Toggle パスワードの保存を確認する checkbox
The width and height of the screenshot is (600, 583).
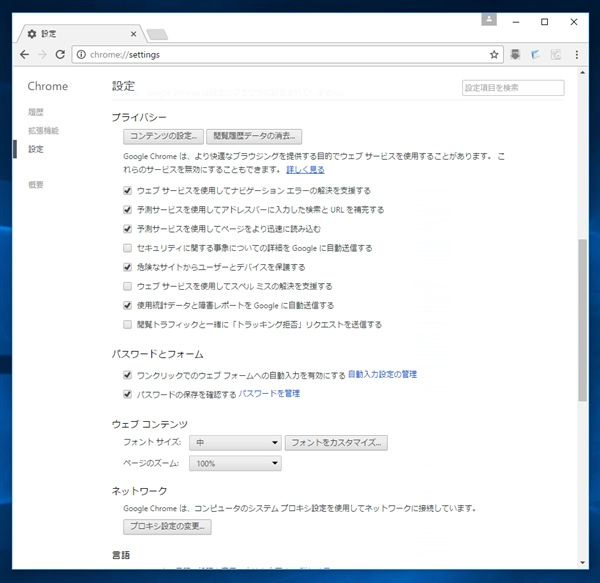click(127, 394)
